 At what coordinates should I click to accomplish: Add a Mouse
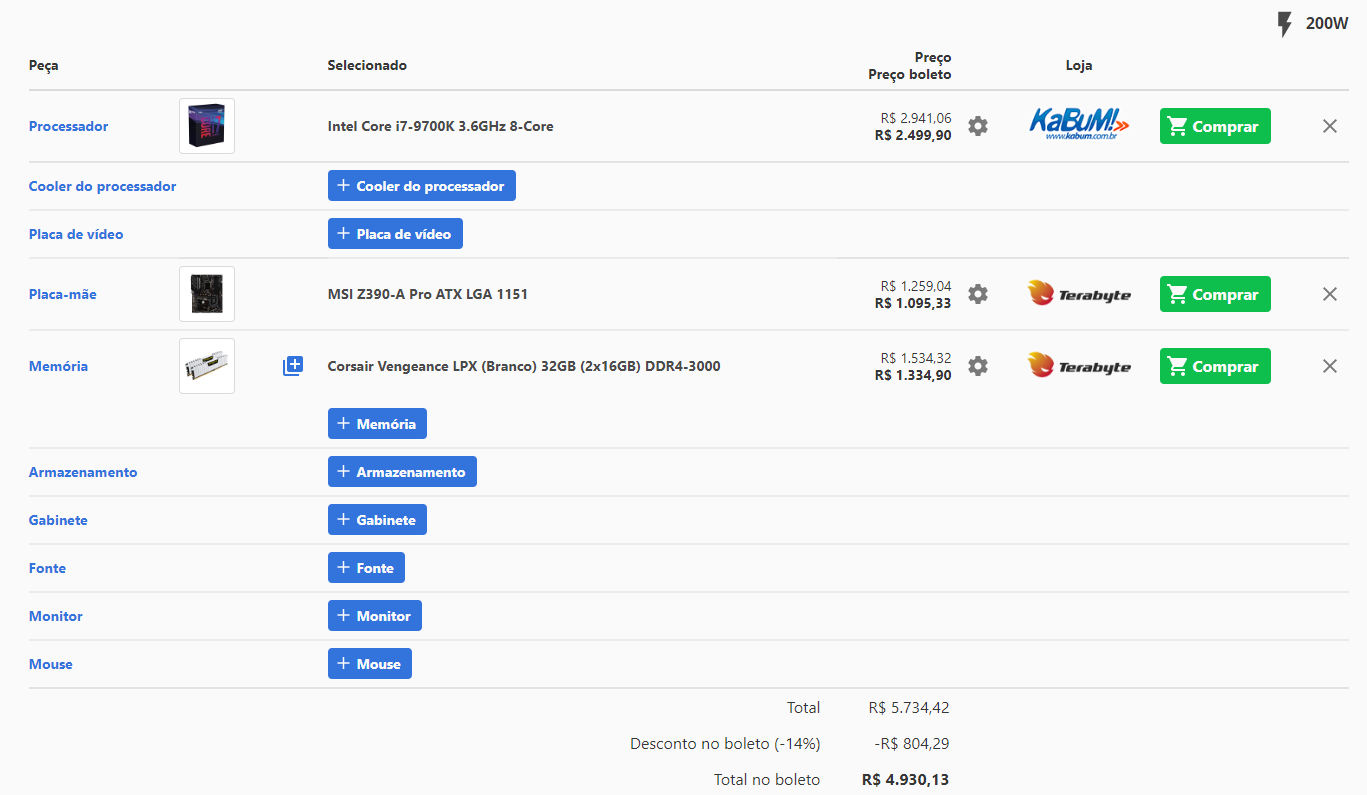[370, 664]
